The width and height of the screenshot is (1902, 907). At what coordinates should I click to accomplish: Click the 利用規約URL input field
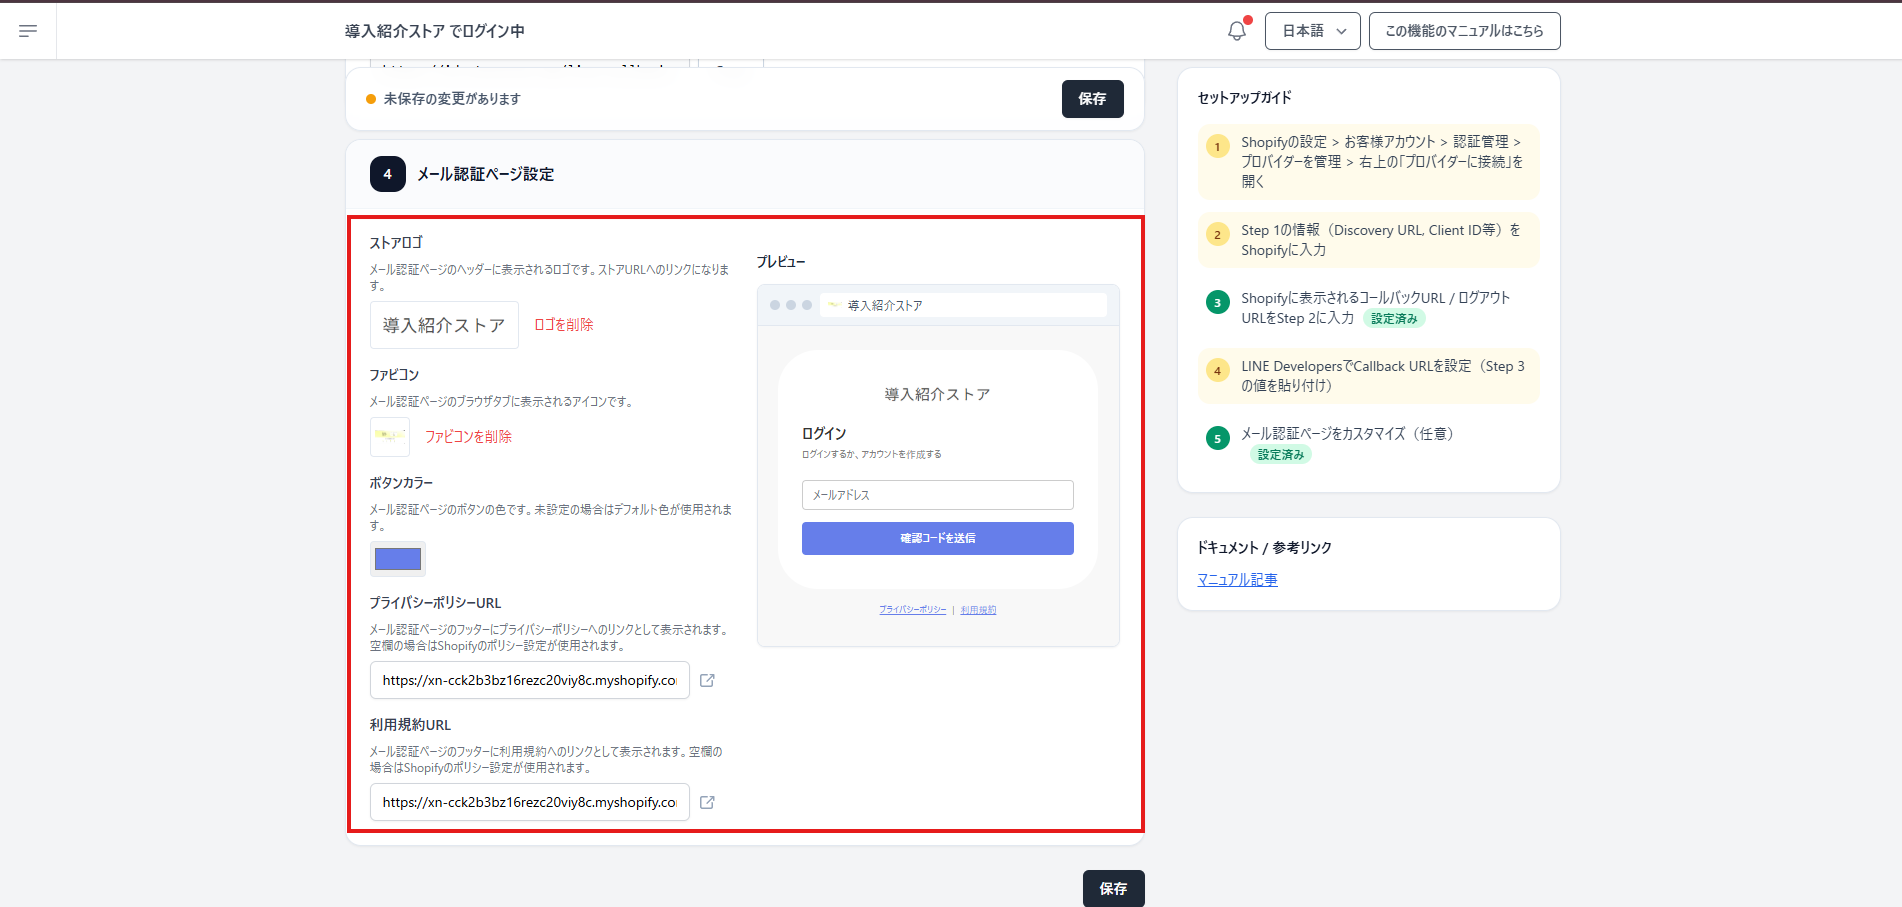(x=529, y=802)
